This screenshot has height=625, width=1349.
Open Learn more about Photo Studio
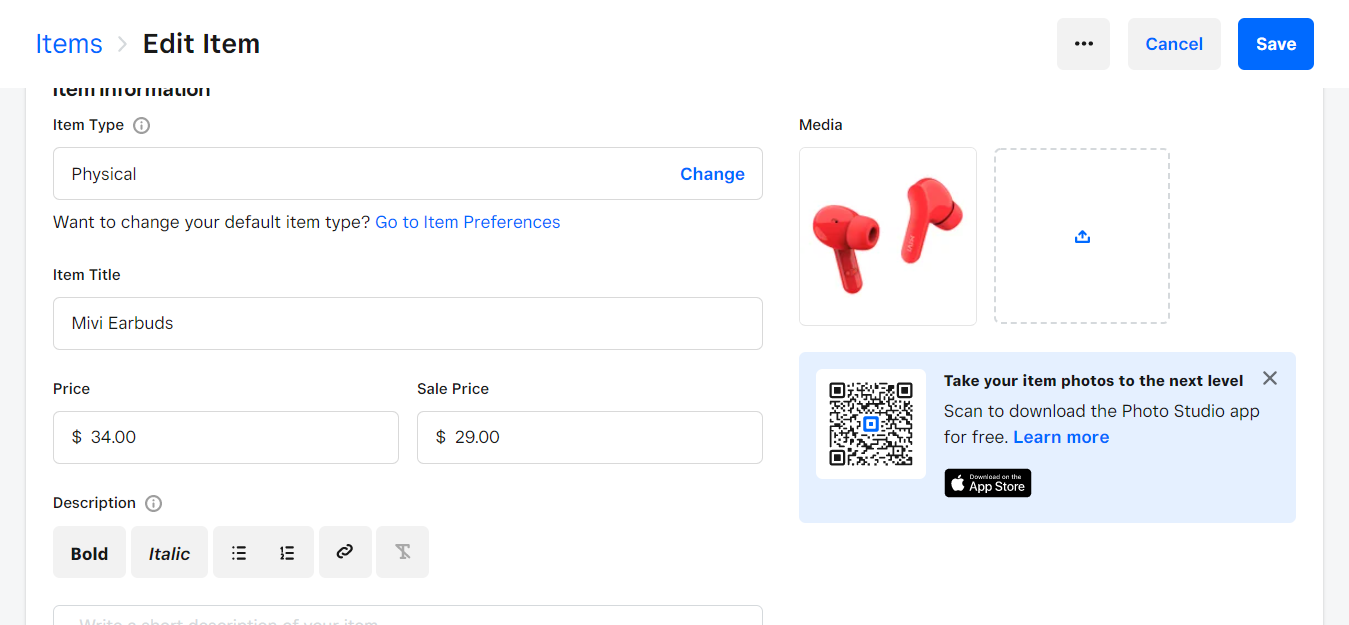(1060, 437)
